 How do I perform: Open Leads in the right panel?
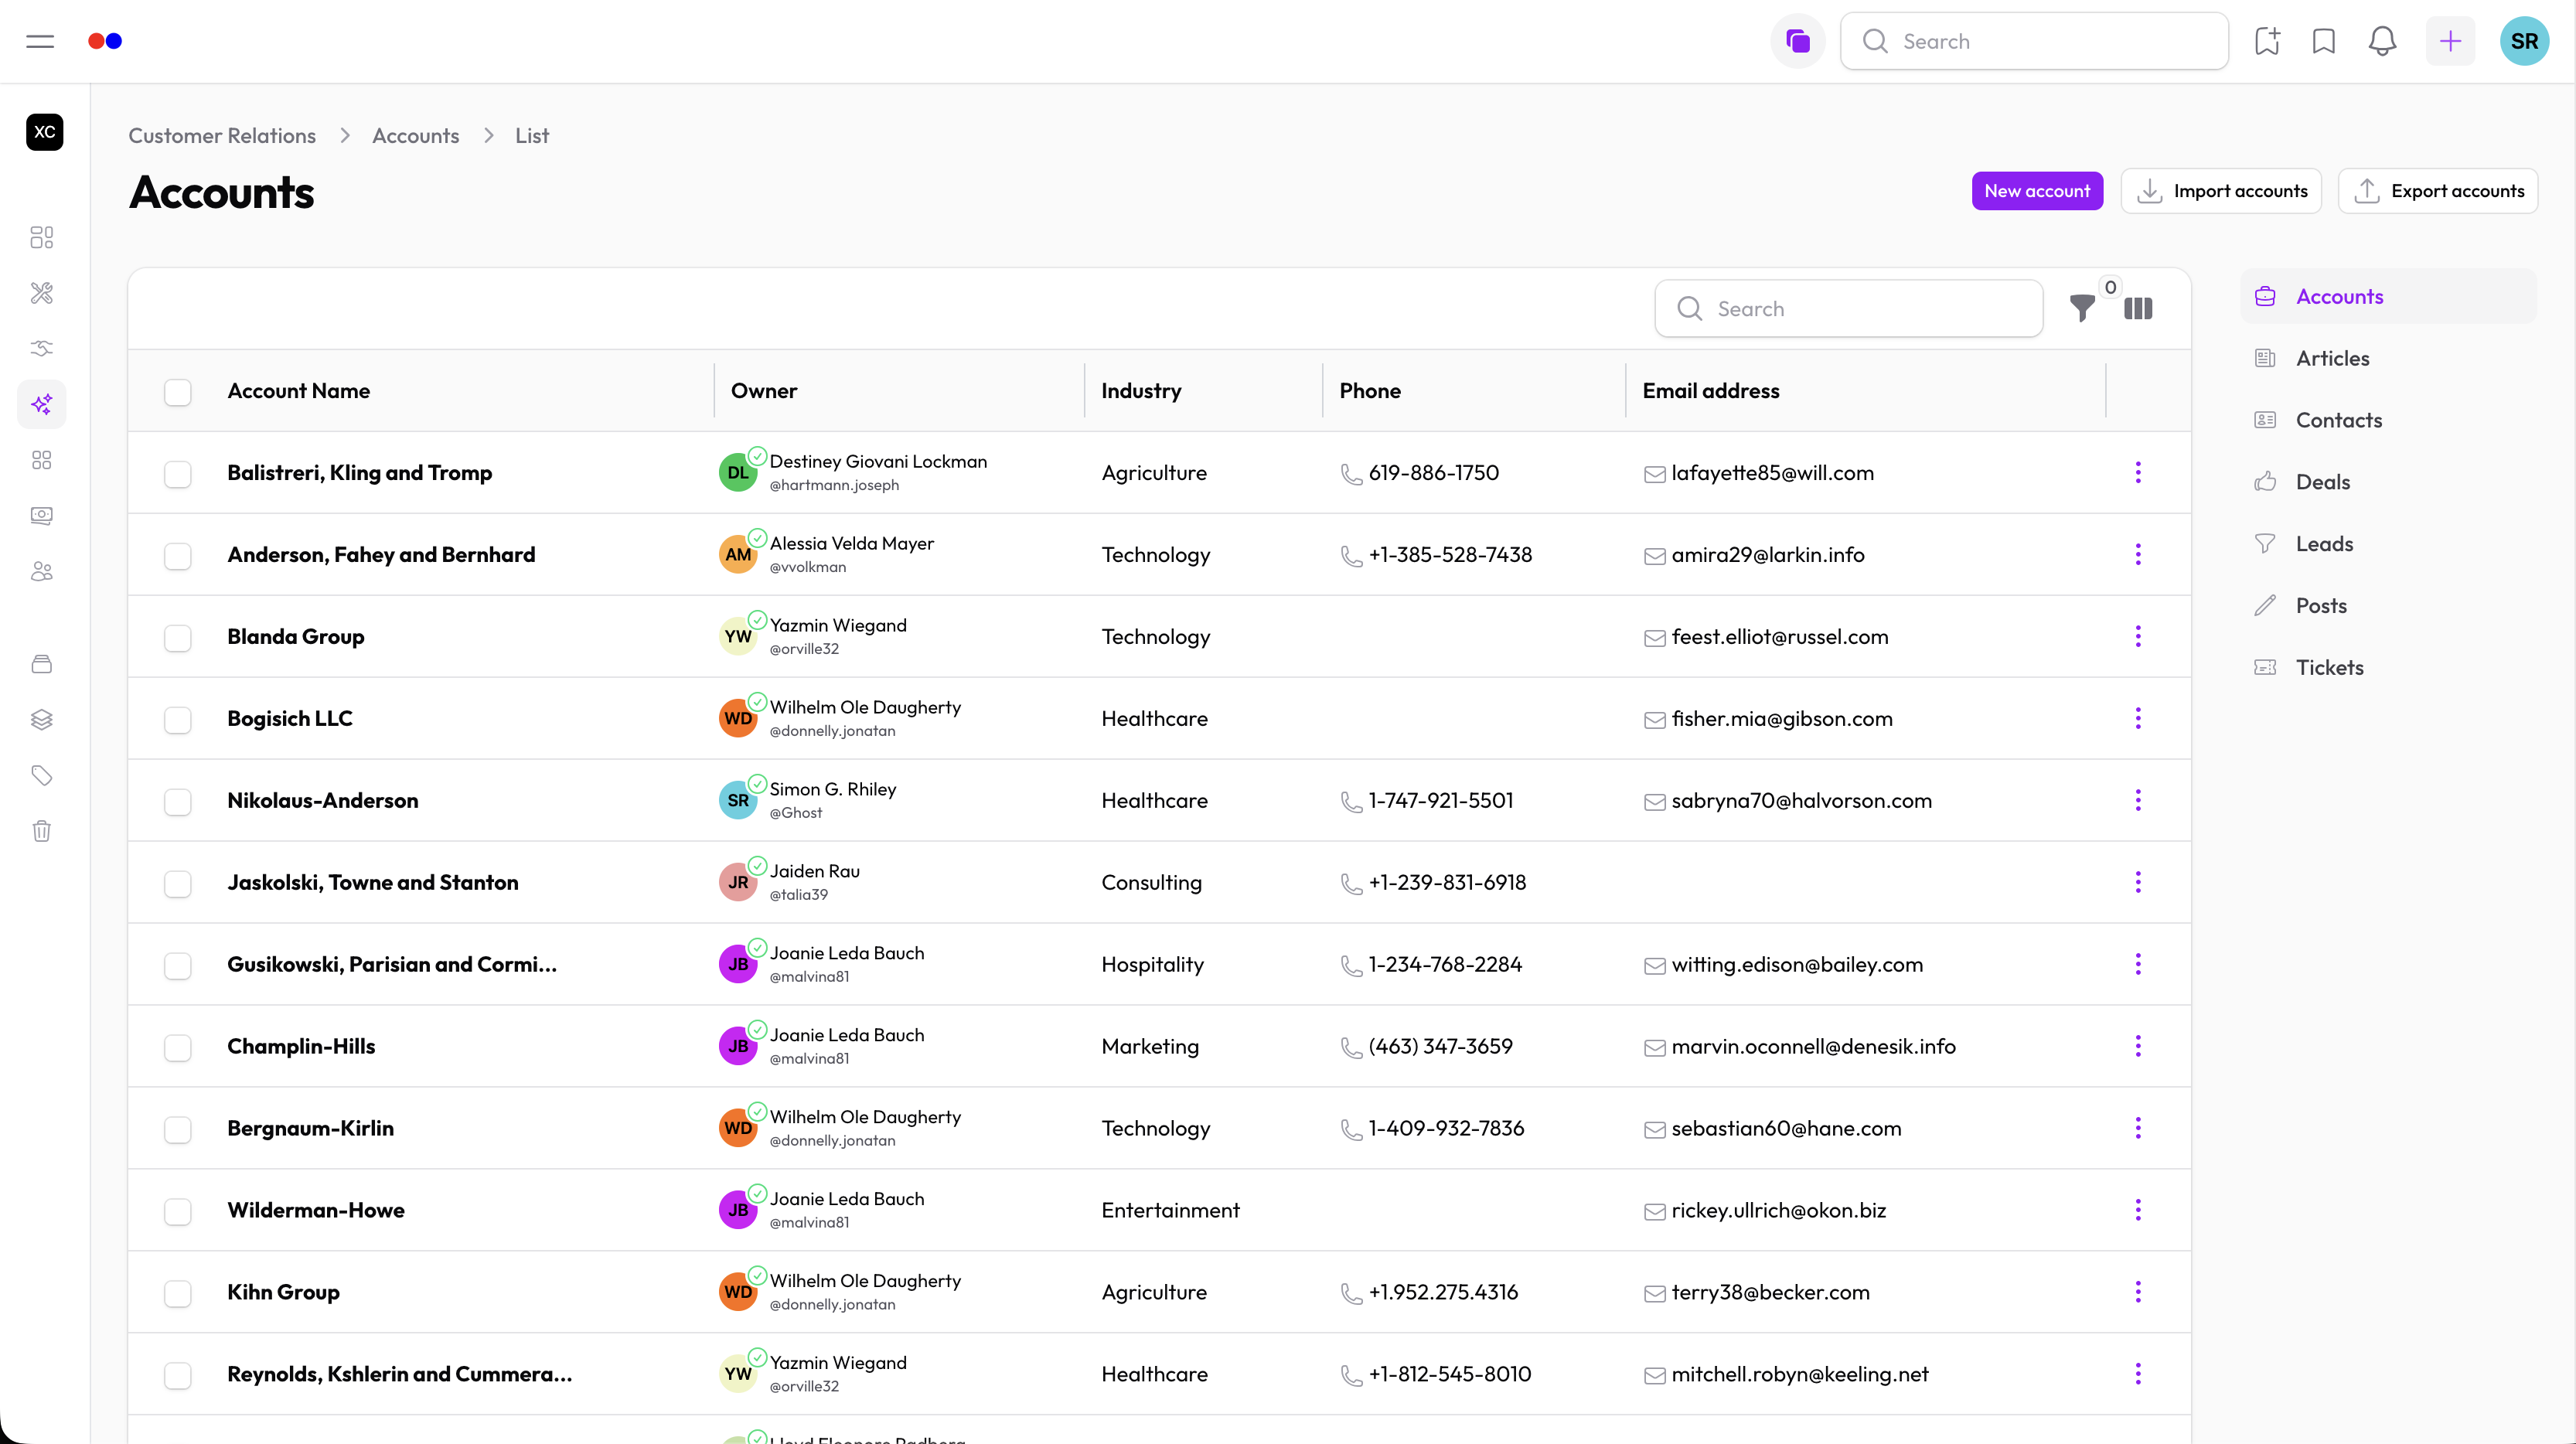(2388, 544)
